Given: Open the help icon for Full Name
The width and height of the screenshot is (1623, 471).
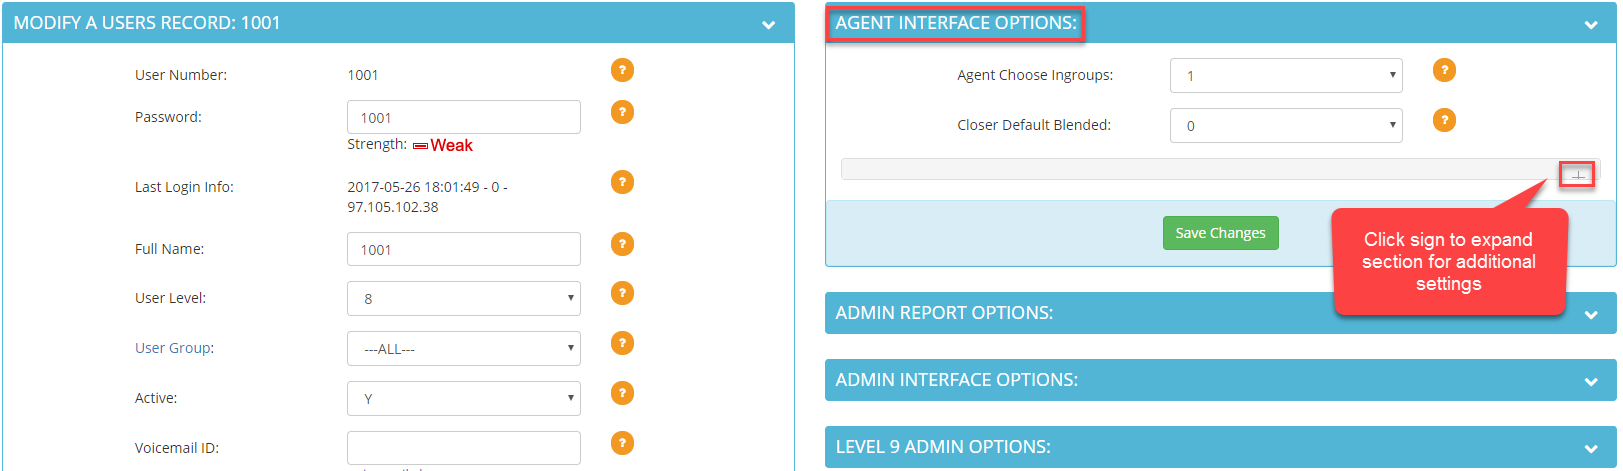Looking at the screenshot, I should pos(622,244).
